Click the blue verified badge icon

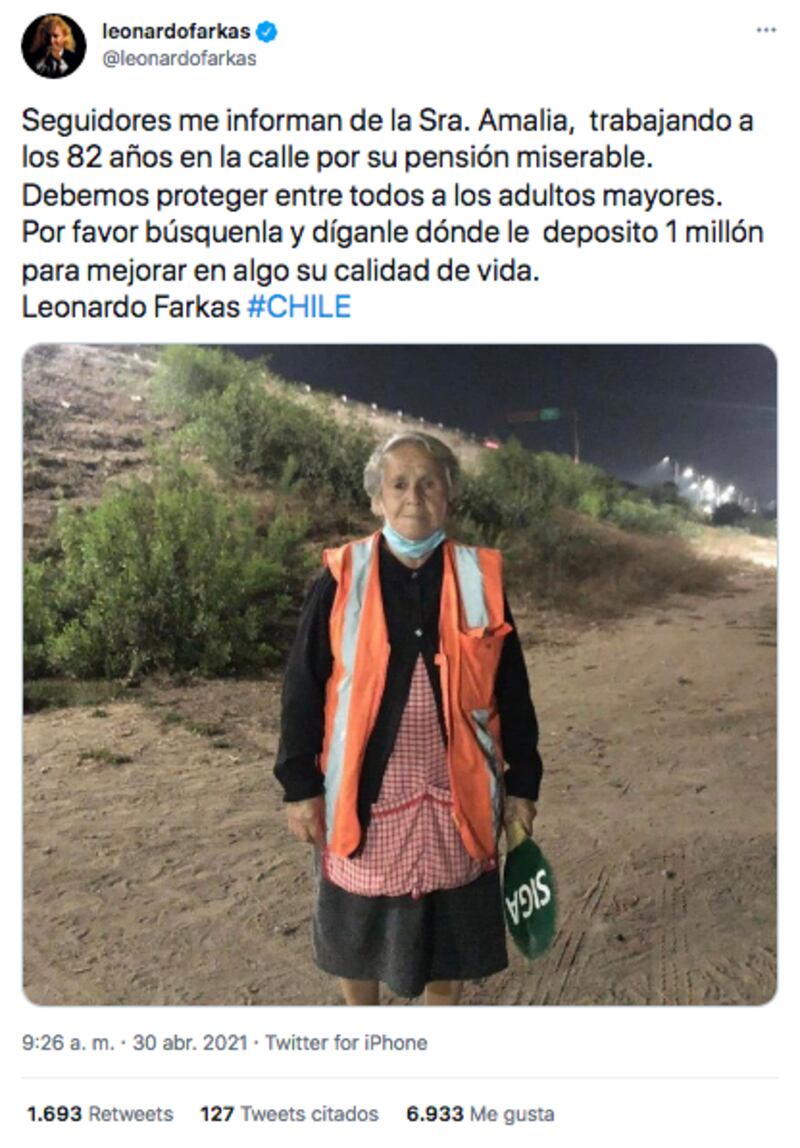(x=266, y=31)
